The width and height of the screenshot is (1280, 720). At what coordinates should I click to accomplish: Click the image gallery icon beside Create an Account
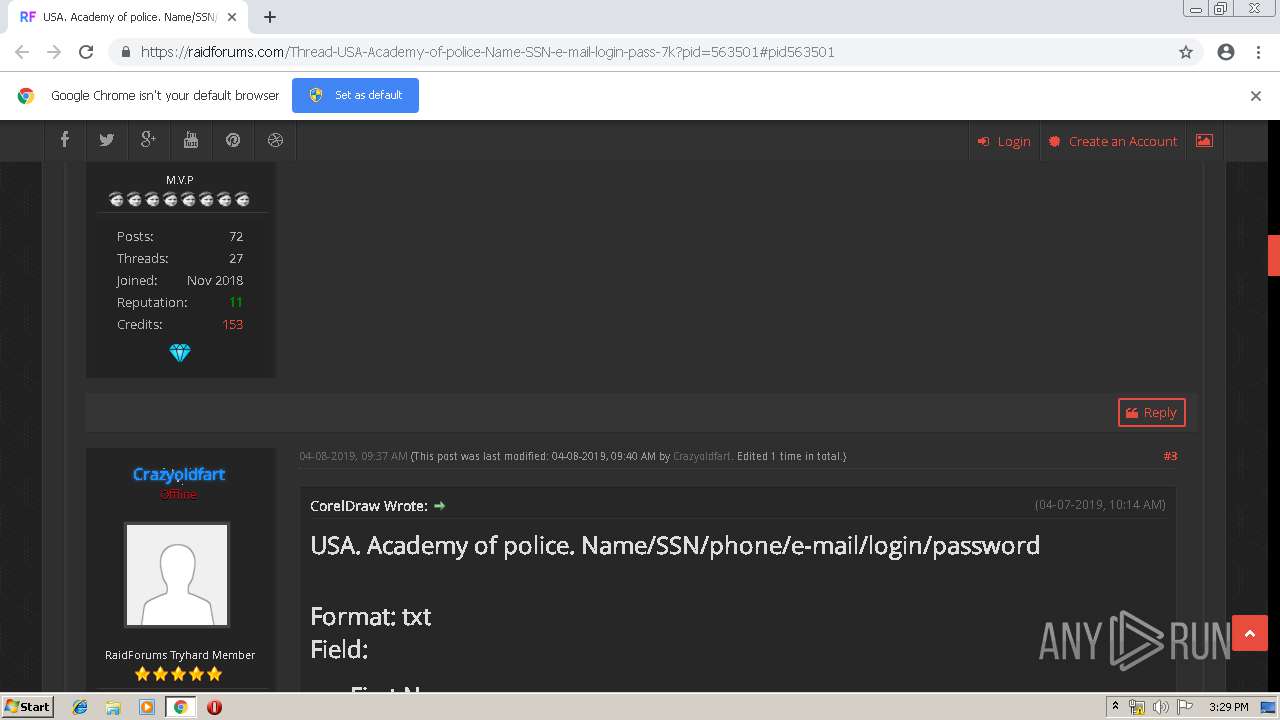pos(1204,141)
